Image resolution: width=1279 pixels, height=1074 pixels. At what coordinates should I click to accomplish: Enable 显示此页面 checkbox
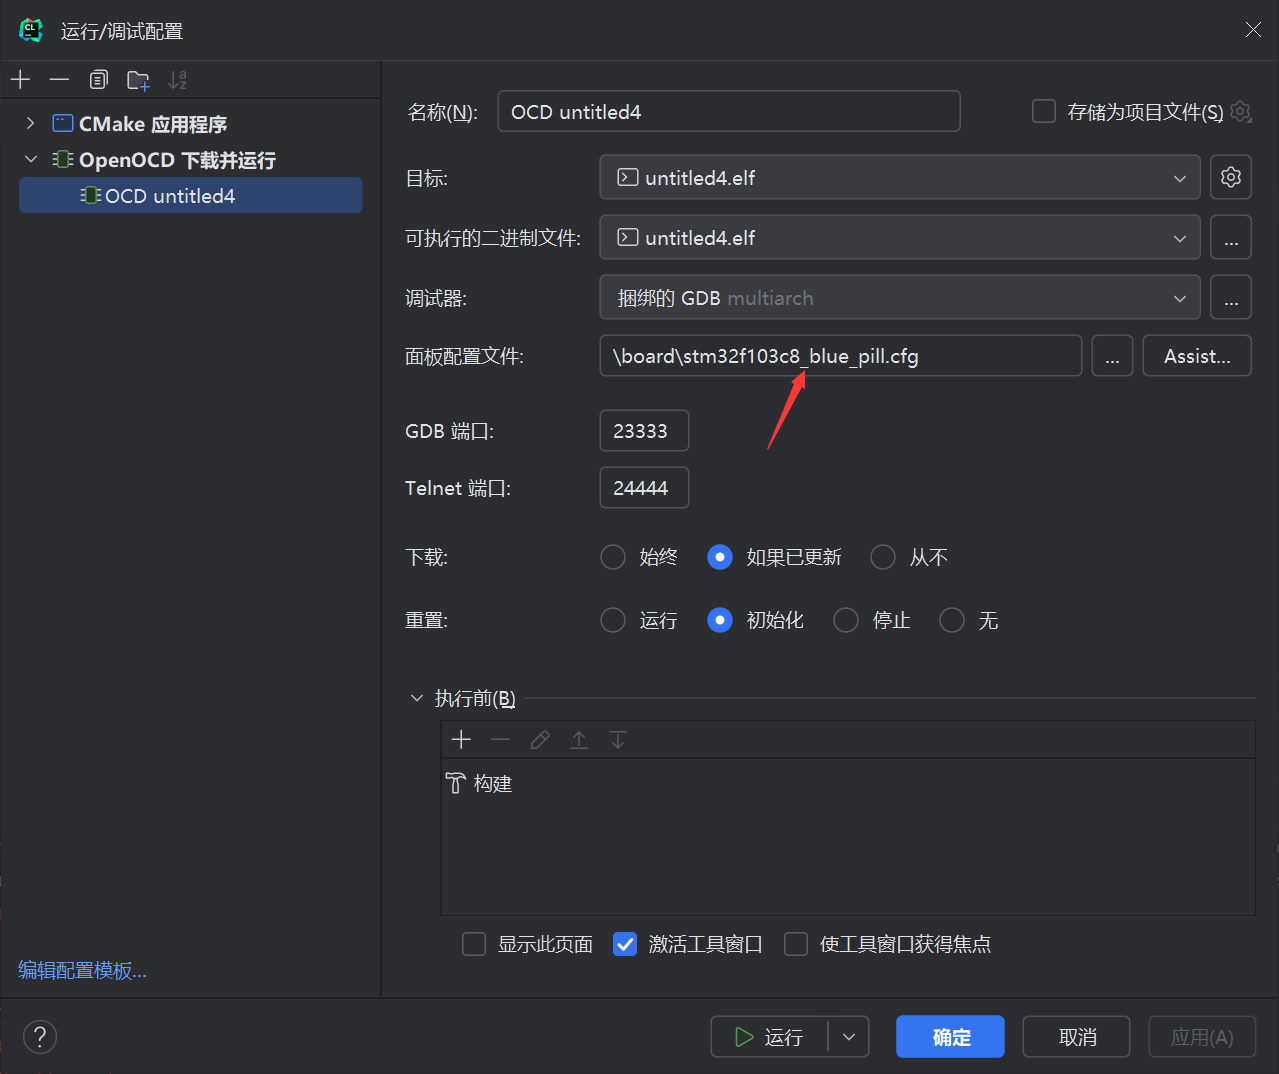[474, 944]
